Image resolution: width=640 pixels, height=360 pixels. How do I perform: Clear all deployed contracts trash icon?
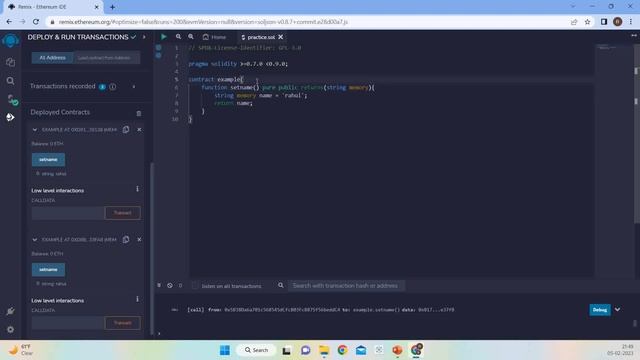(139, 113)
